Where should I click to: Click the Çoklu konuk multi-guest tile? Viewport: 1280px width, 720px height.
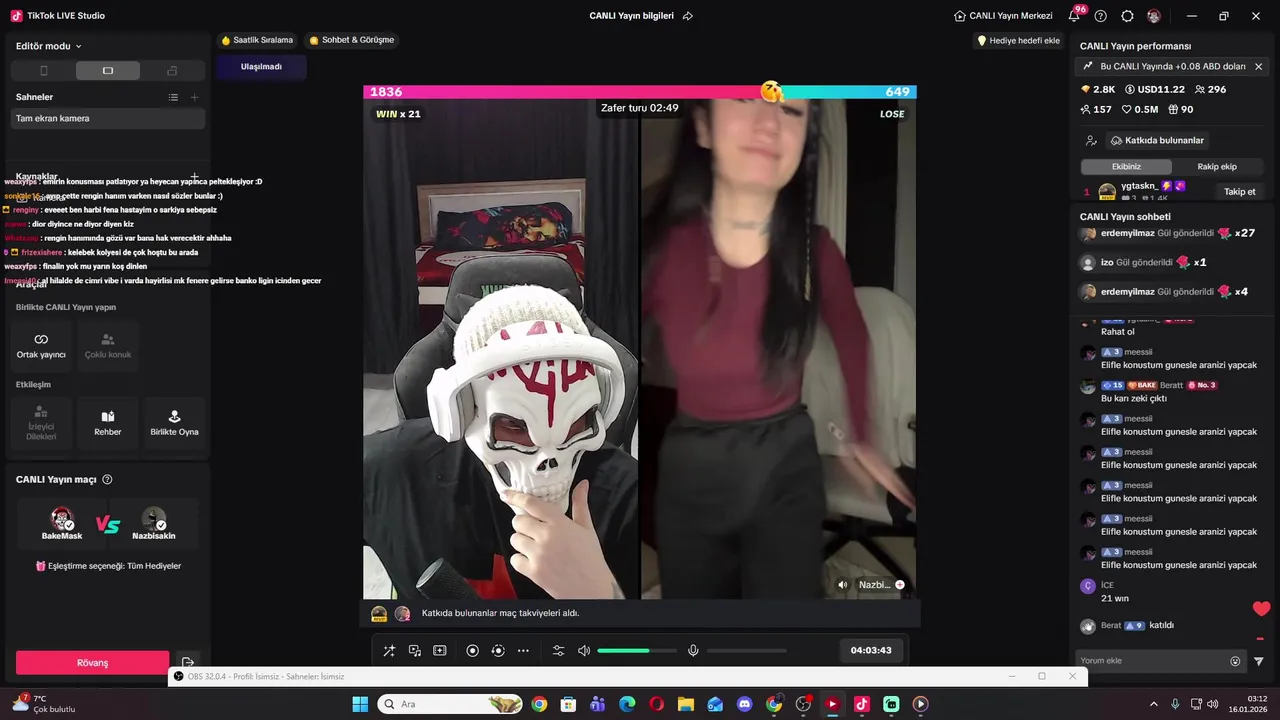[x=108, y=346]
